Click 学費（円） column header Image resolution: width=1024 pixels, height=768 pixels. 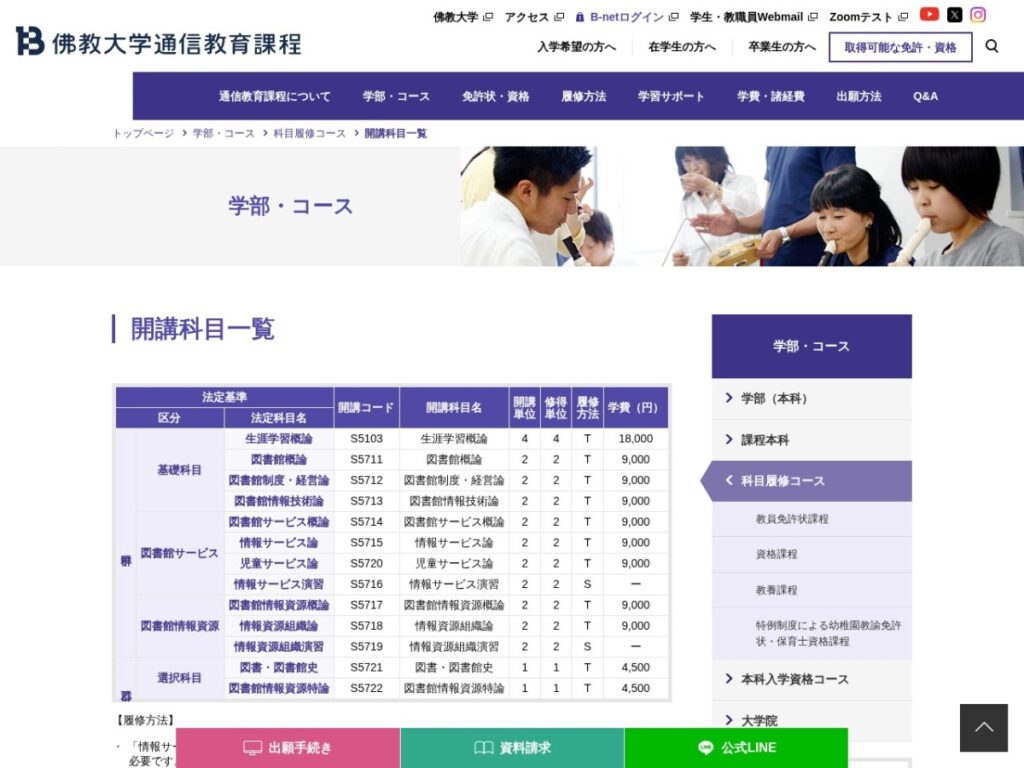pyautogui.click(x=635, y=408)
